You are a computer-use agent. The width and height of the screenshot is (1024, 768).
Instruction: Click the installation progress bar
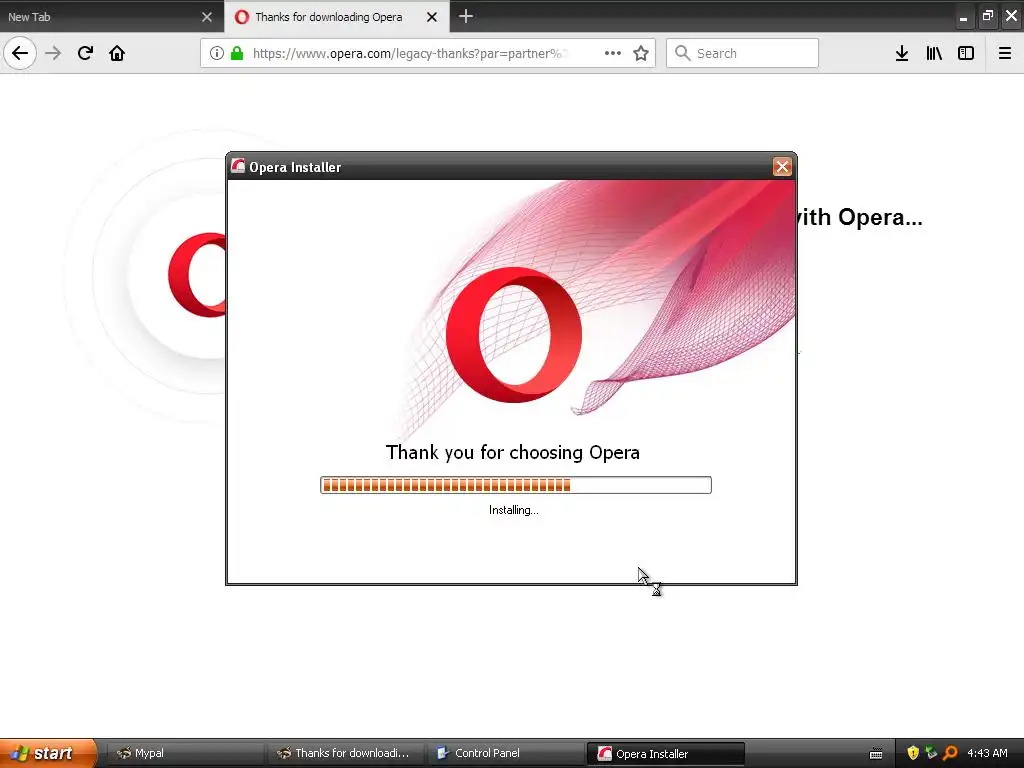[515, 485]
